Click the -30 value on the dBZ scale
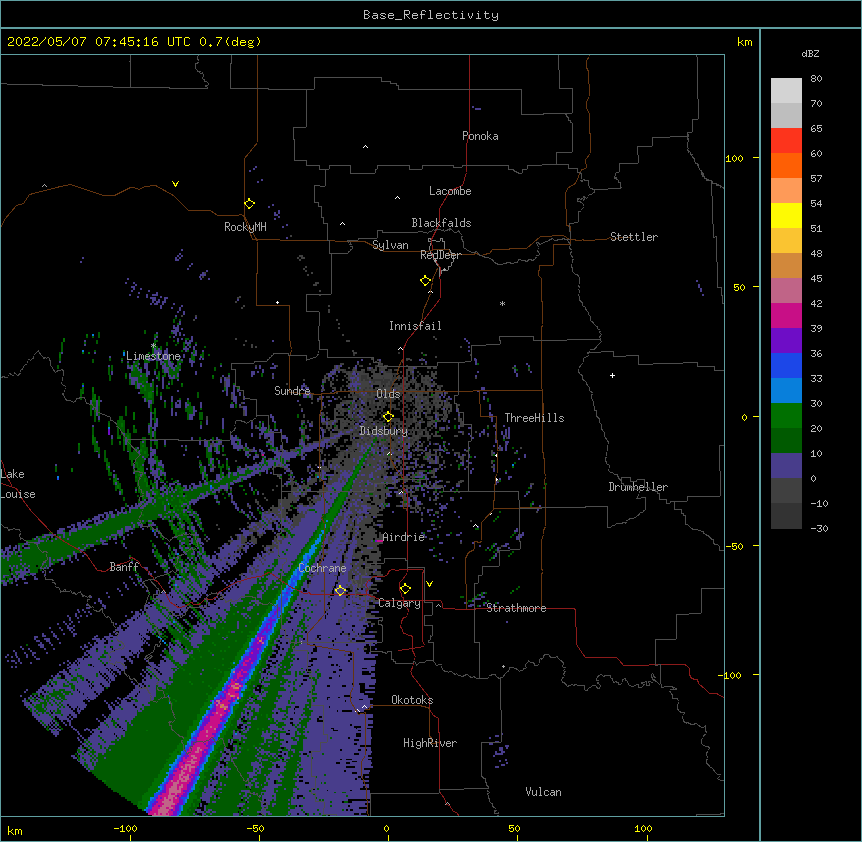The image size is (862, 842). tap(819, 528)
